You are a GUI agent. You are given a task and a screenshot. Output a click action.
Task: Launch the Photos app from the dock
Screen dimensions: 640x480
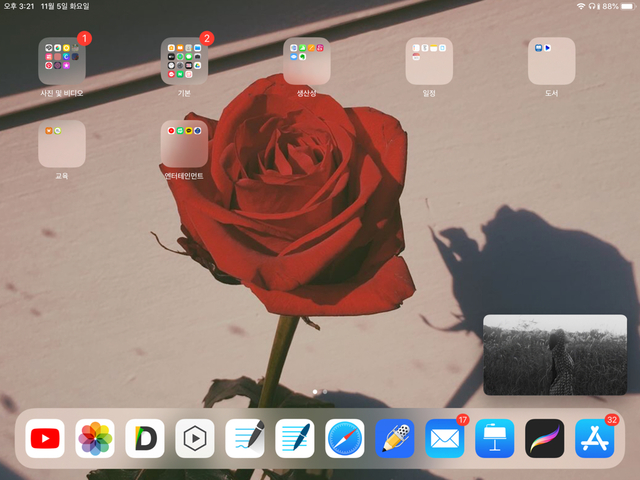coord(95,438)
